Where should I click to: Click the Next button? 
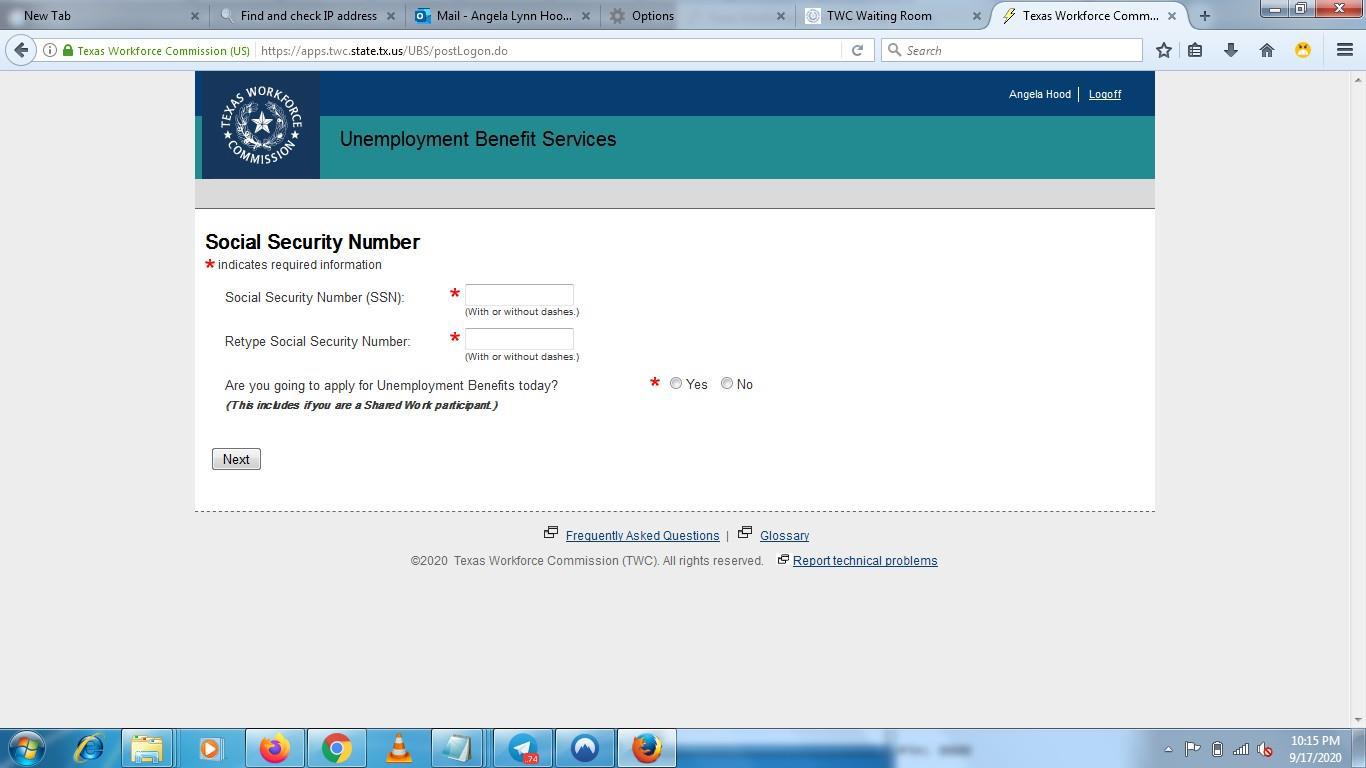coord(236,459)
